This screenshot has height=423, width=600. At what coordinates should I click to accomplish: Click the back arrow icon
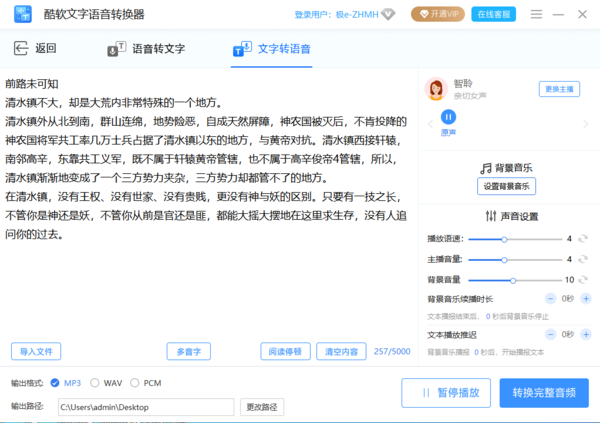21,49
